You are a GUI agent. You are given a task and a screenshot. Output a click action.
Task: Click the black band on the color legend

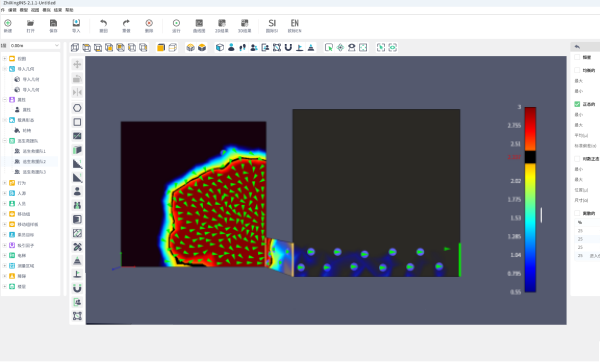click(530, 157)
